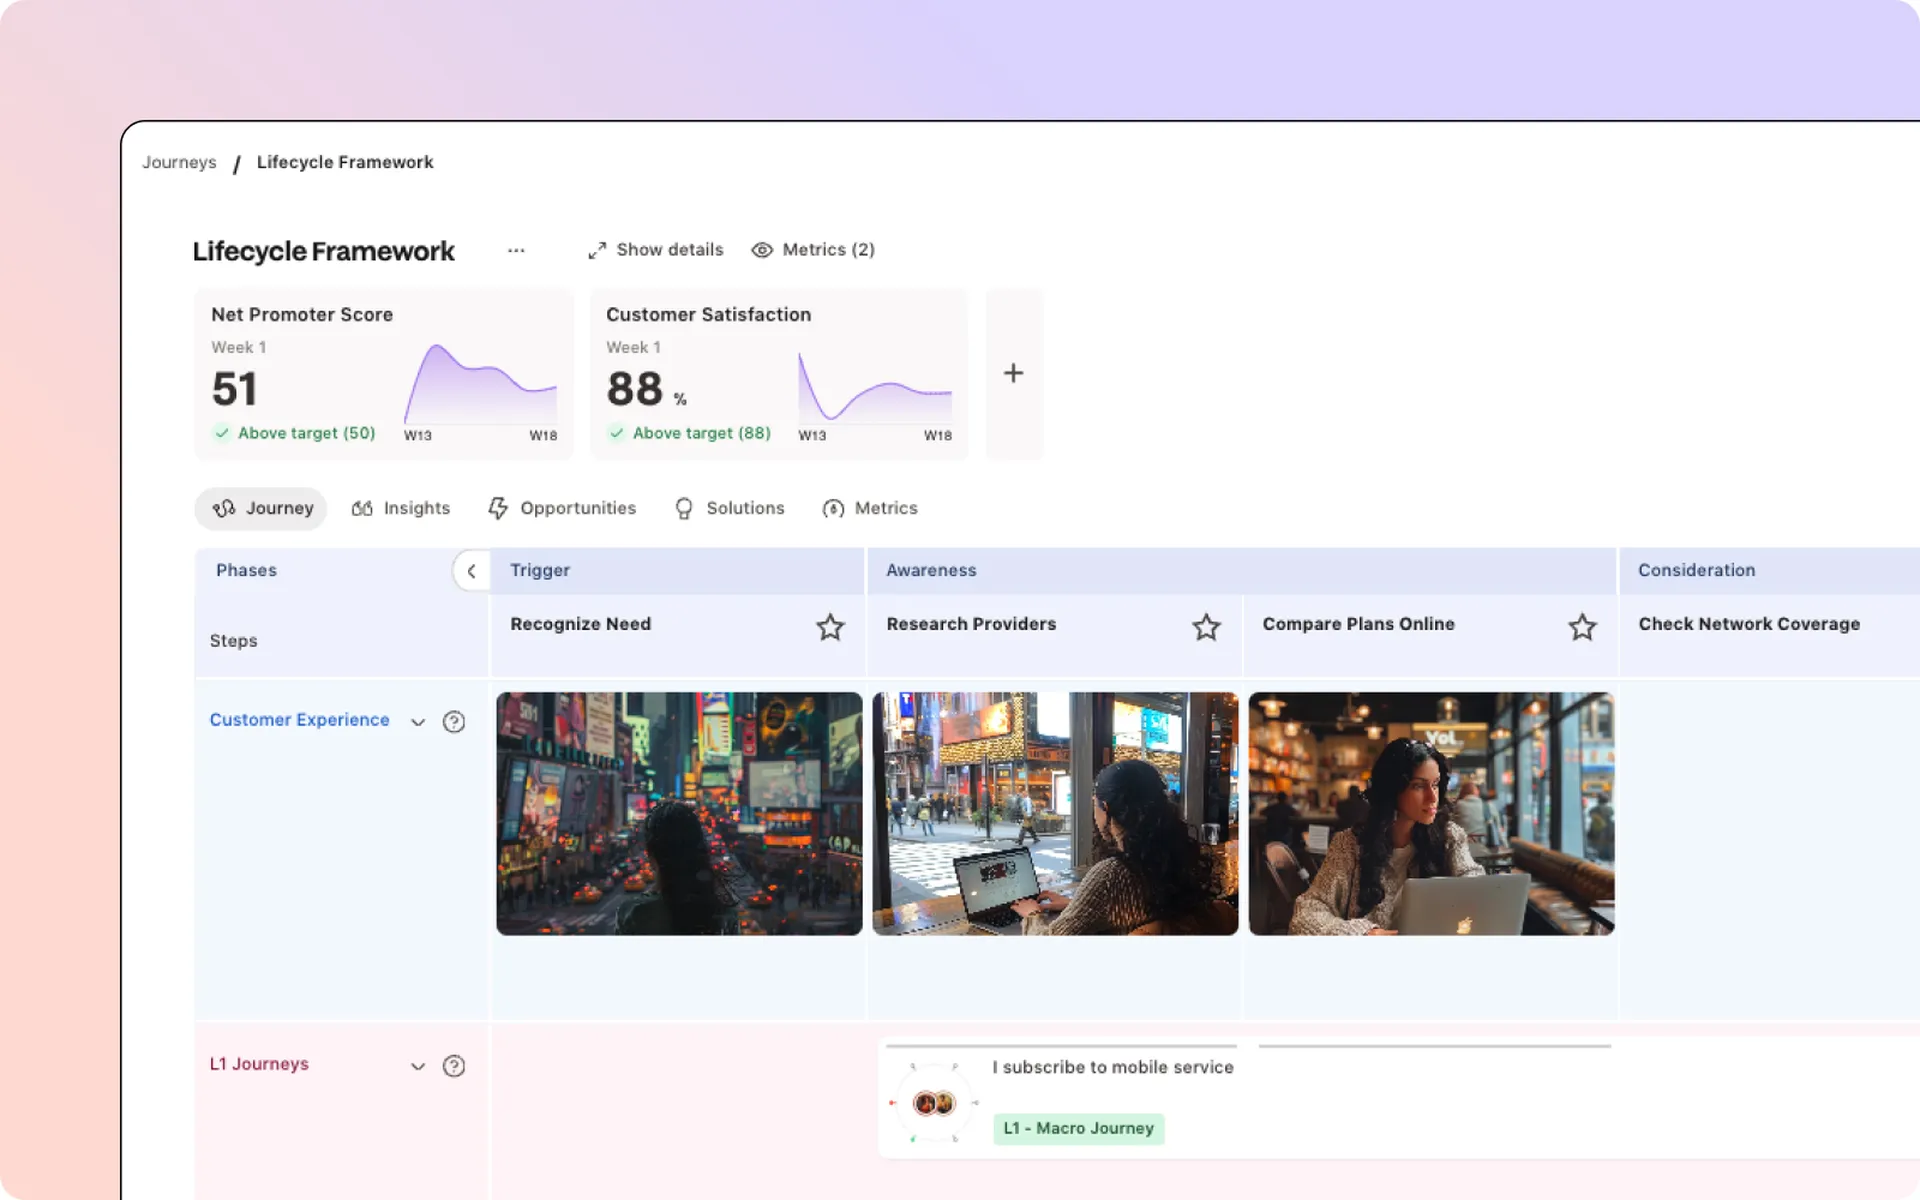Click the Check Network Coverage step

tap(1749, 624)
